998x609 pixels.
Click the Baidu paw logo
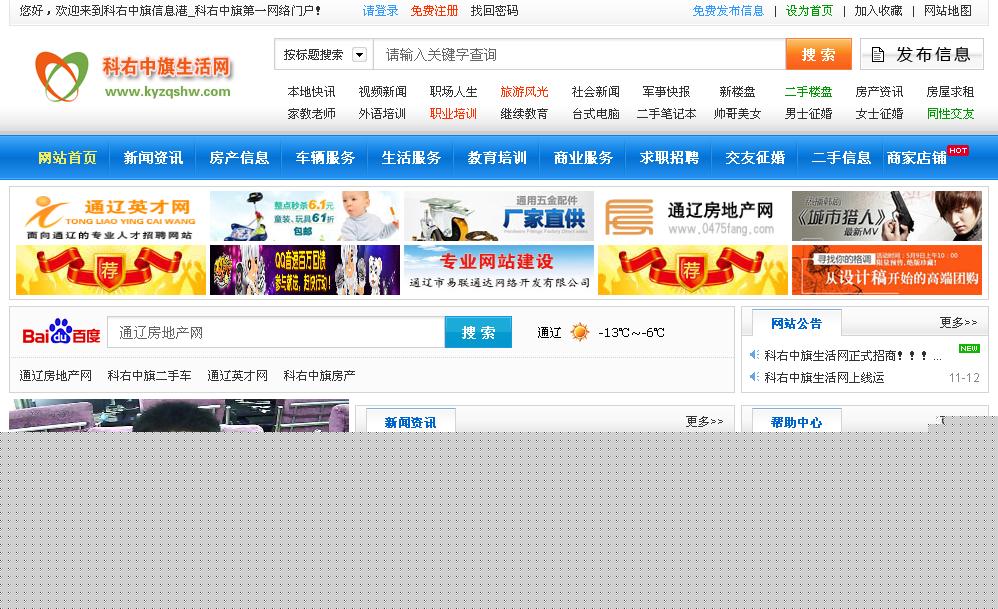pyautogui.click(x=61, y=330)
